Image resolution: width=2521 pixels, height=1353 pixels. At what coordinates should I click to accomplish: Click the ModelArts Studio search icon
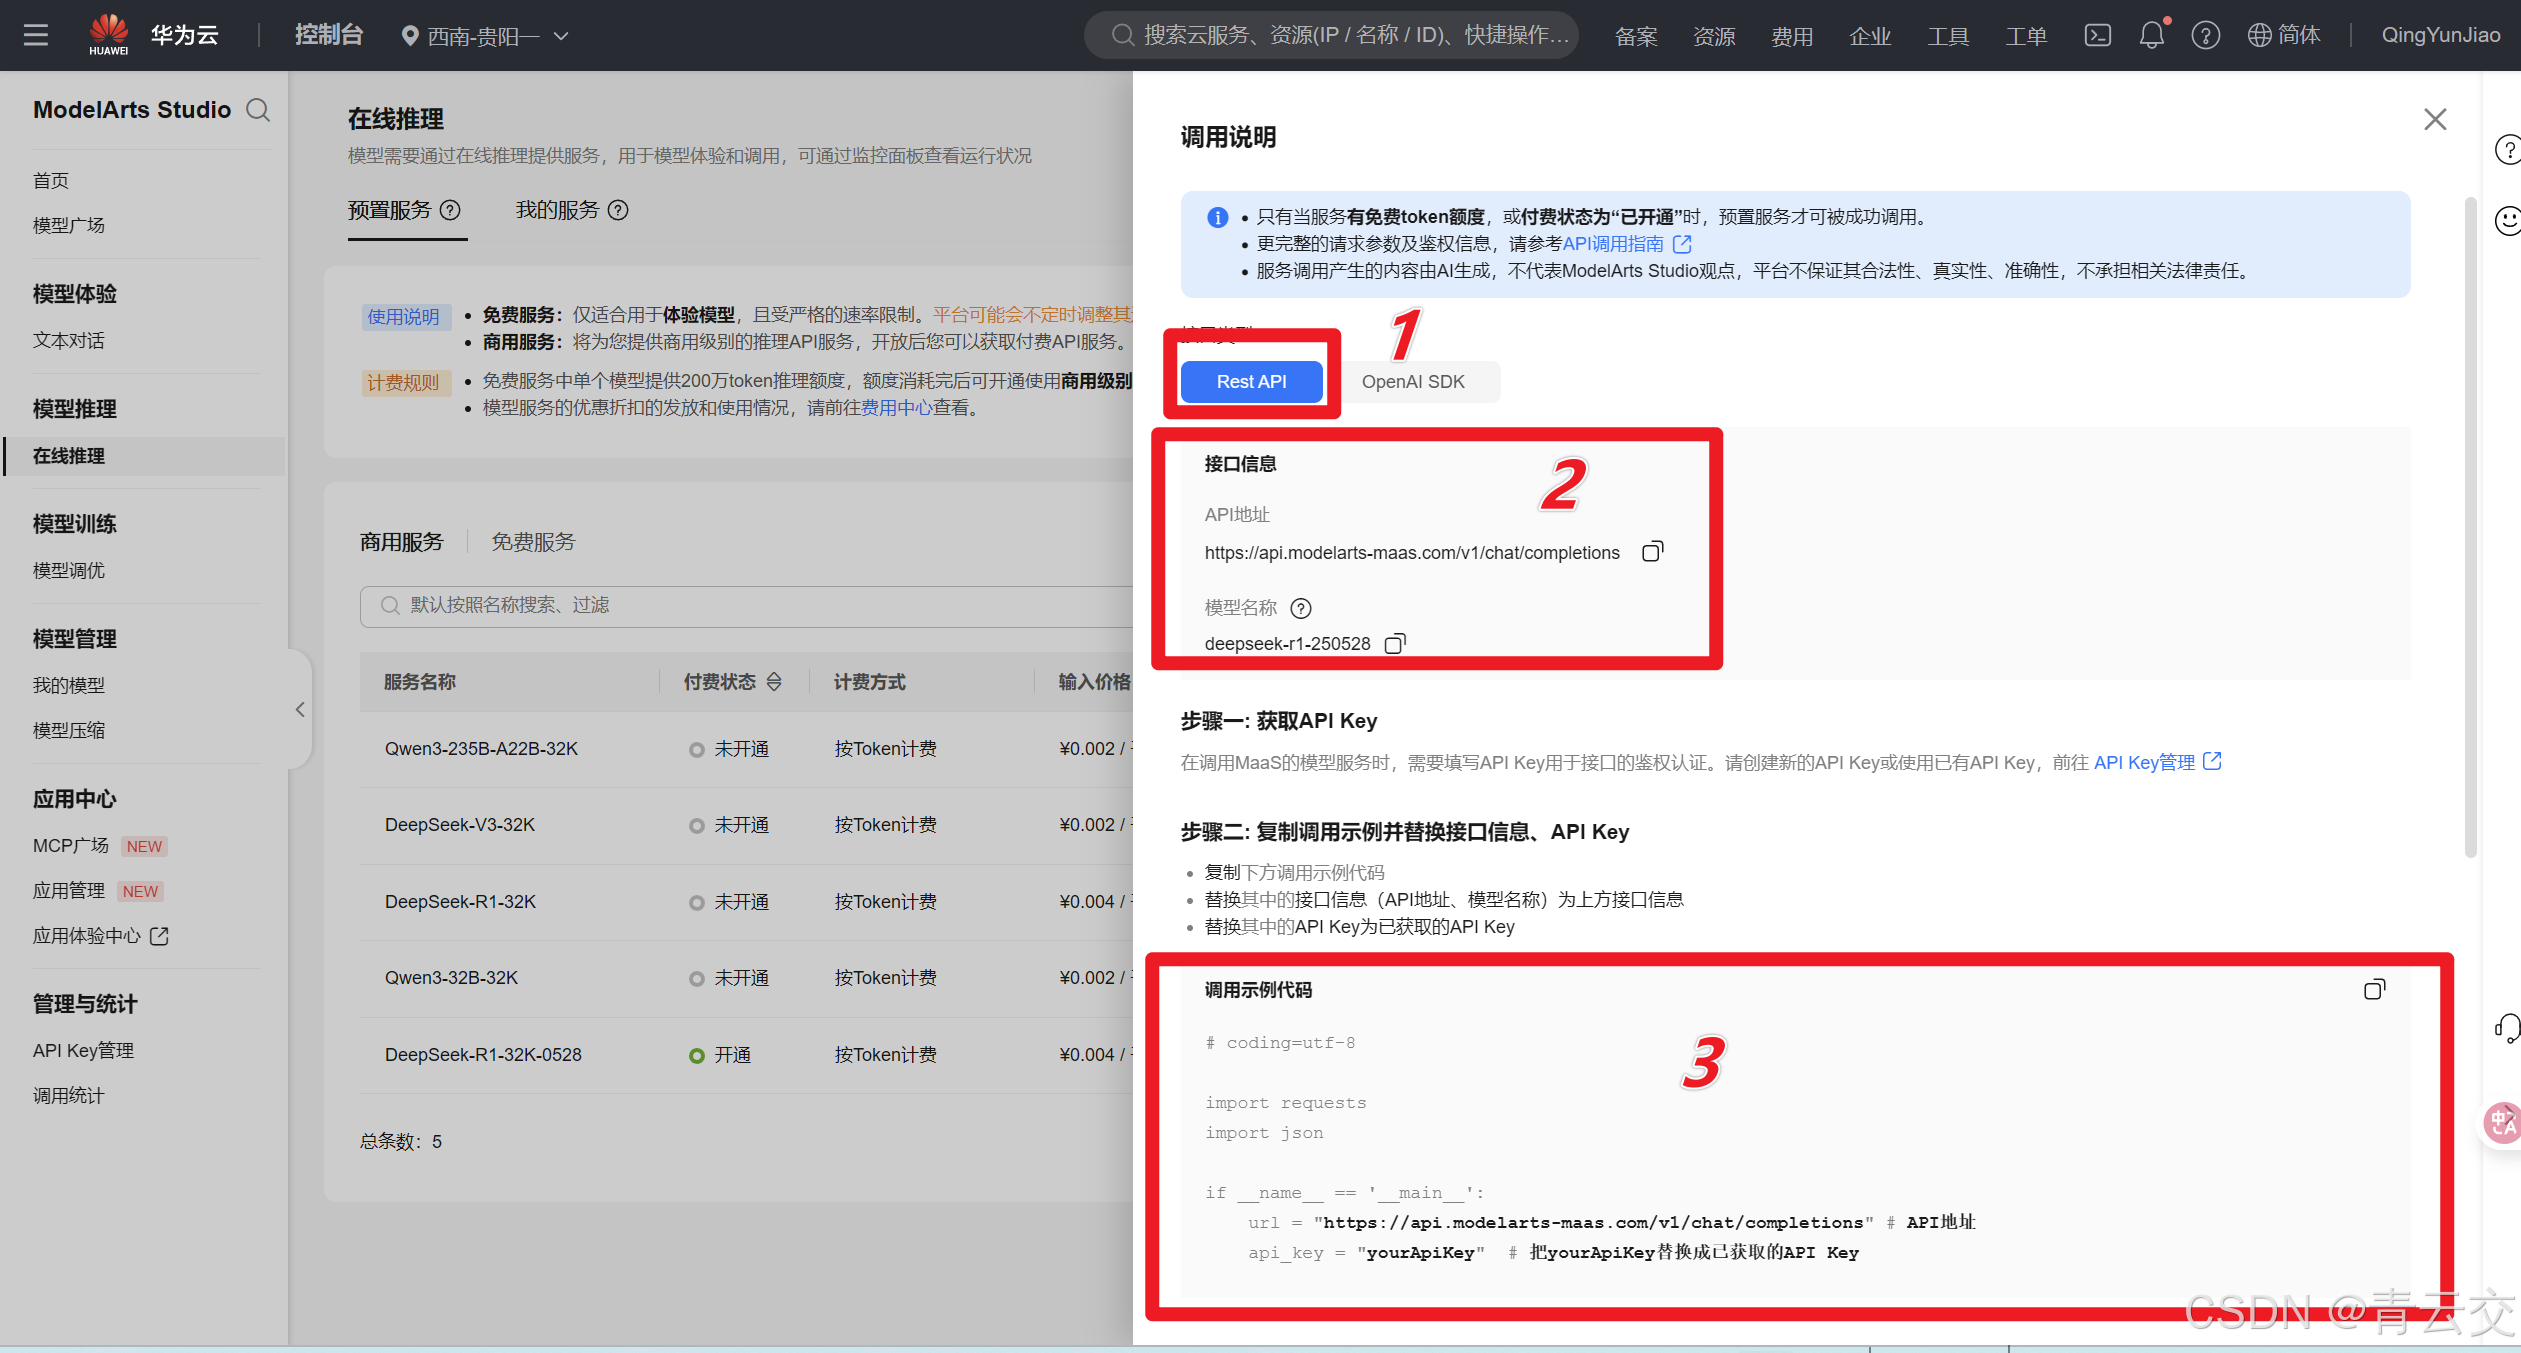tap(258, 110)
